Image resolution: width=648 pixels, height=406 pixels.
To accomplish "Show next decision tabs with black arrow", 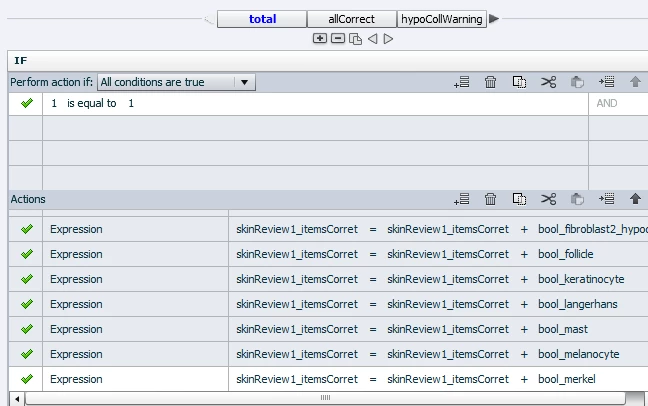I will pyautogui.click(x=494, y=19).
